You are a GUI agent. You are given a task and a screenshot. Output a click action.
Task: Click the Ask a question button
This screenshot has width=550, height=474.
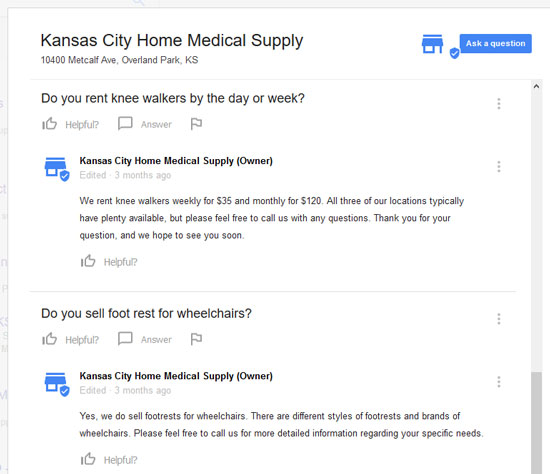(x=495, y=44)
